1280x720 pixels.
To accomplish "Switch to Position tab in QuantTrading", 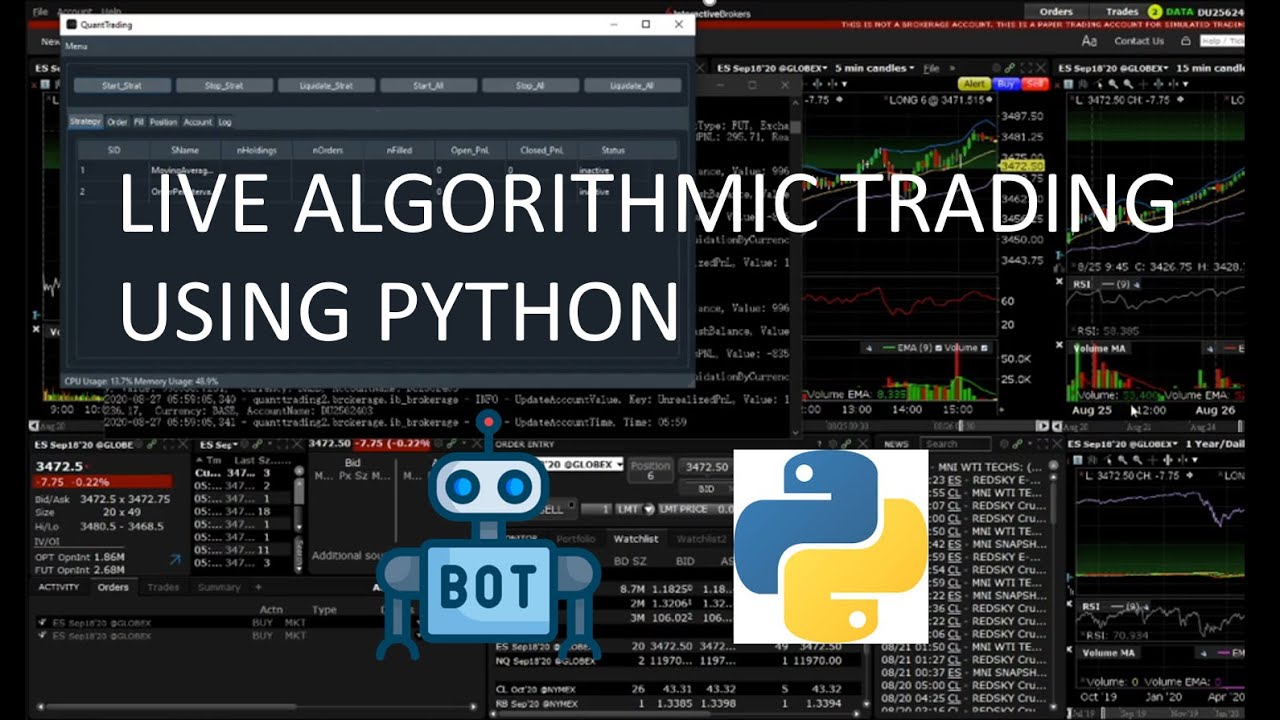I will pos(163,122).
